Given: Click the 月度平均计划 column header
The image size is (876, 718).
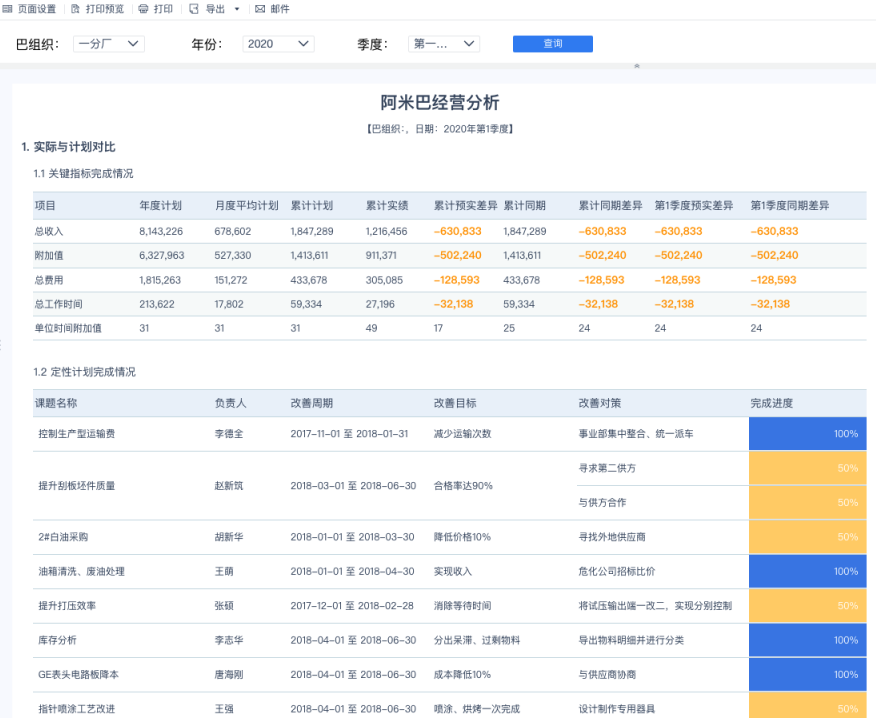Looking at the screenshot, I should 246,206.
